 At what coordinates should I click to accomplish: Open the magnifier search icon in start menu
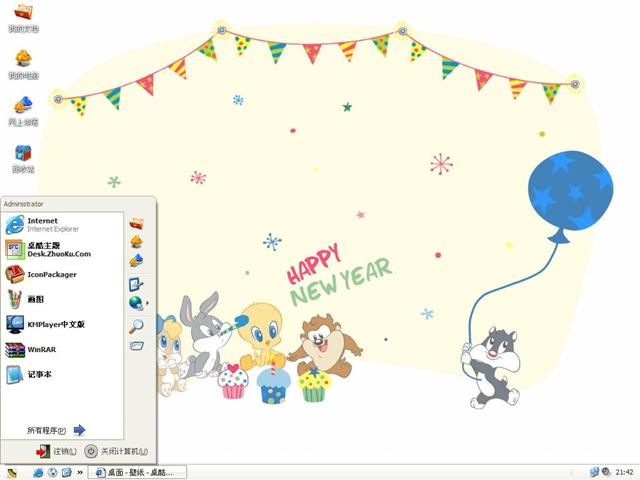136,326
